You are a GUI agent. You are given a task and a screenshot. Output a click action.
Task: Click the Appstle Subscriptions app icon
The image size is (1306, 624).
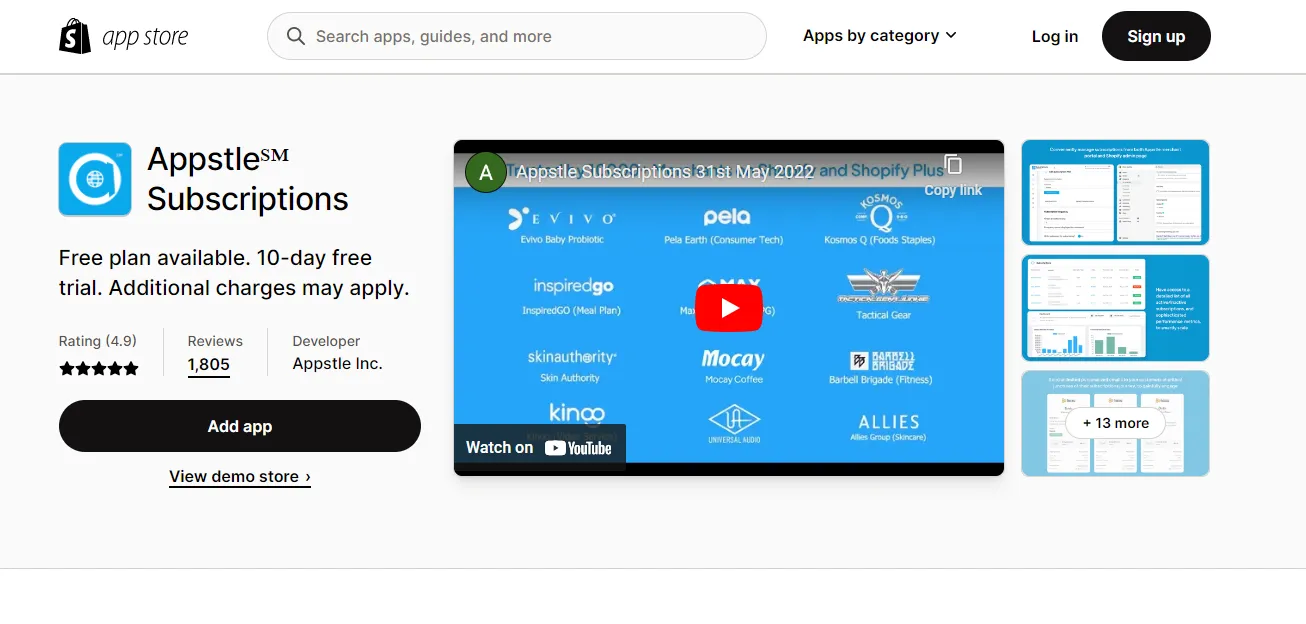tap(95, 179)
